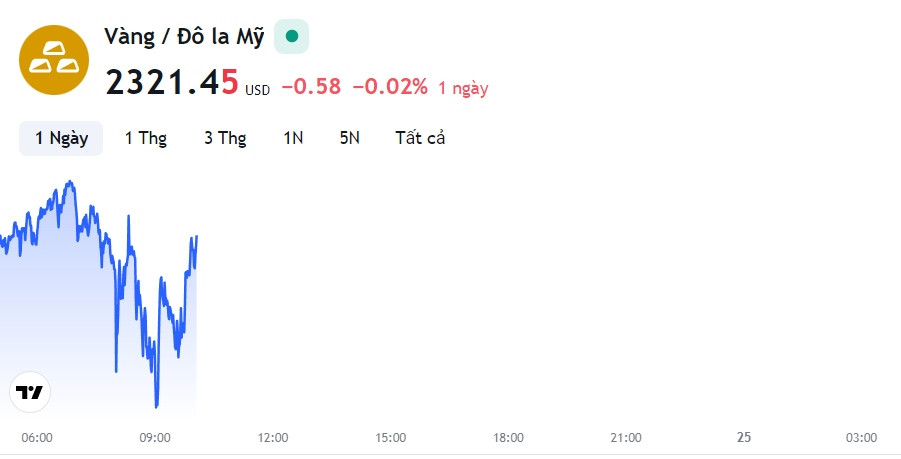Show the "5N" five-year range
This screenshot has height=459, width=901.
tap(349, 138)
